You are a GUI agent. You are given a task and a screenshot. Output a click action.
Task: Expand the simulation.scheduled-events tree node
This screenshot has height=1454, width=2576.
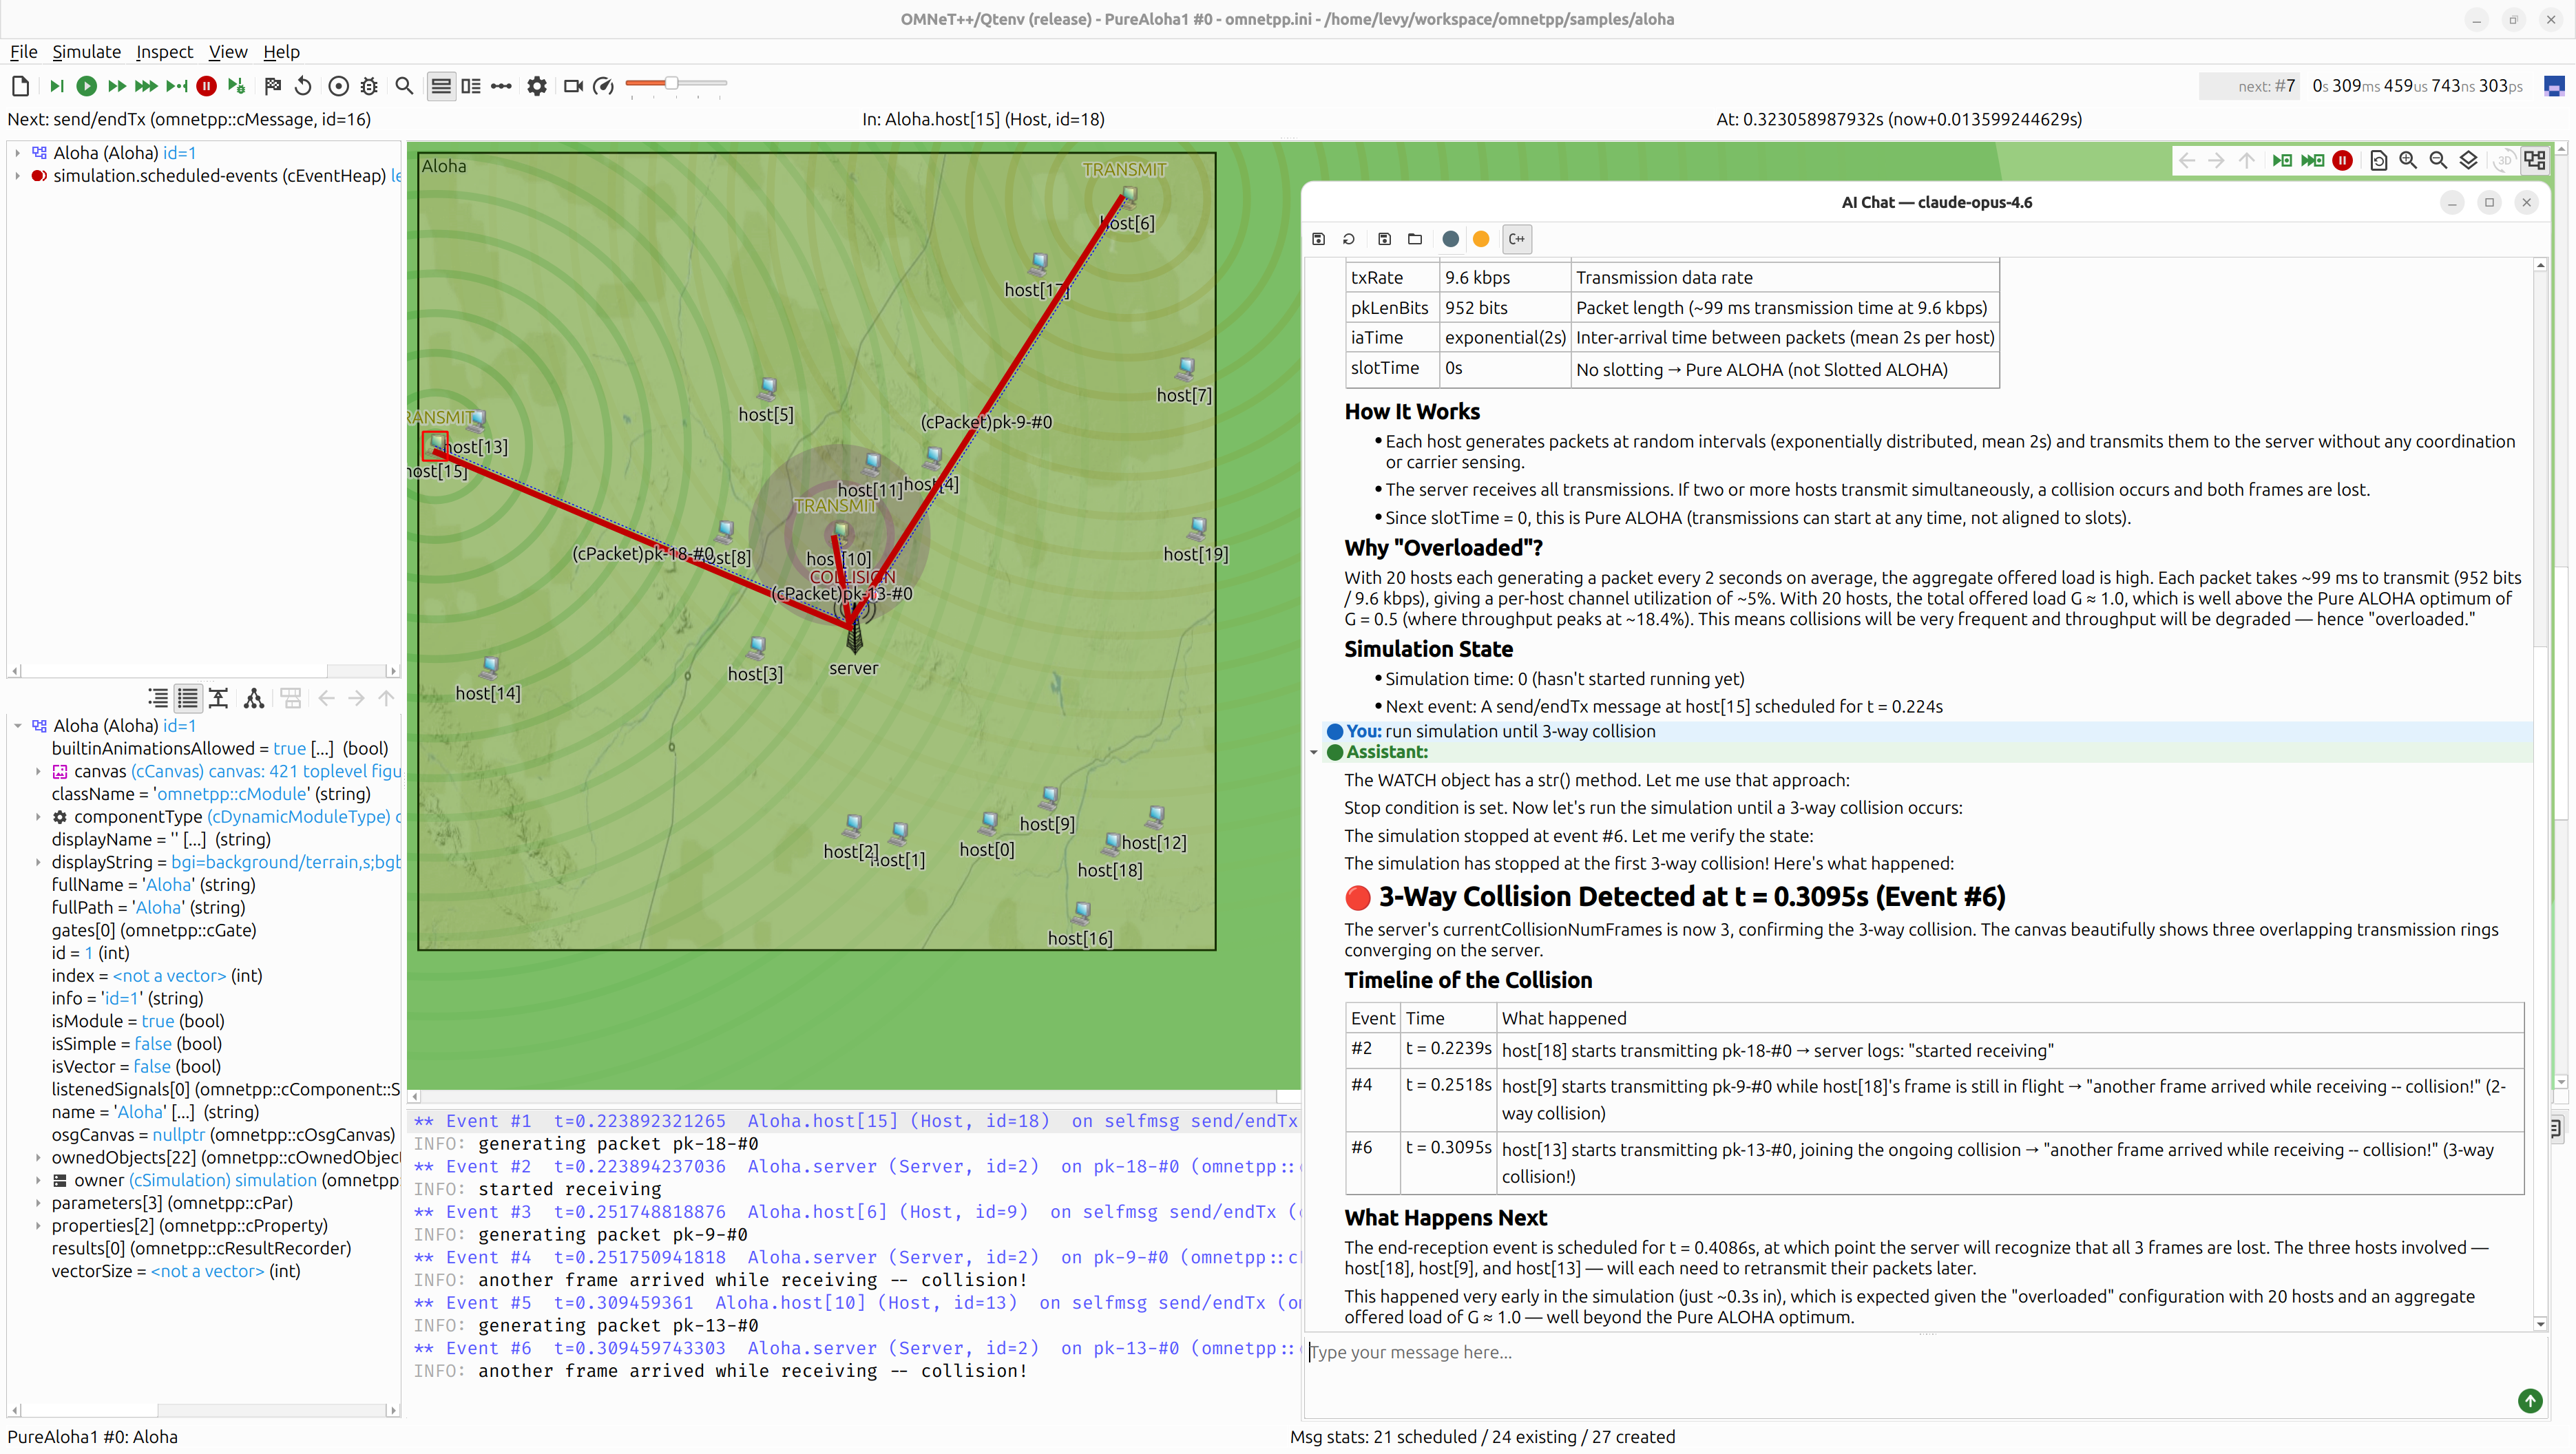pos(17,176)
